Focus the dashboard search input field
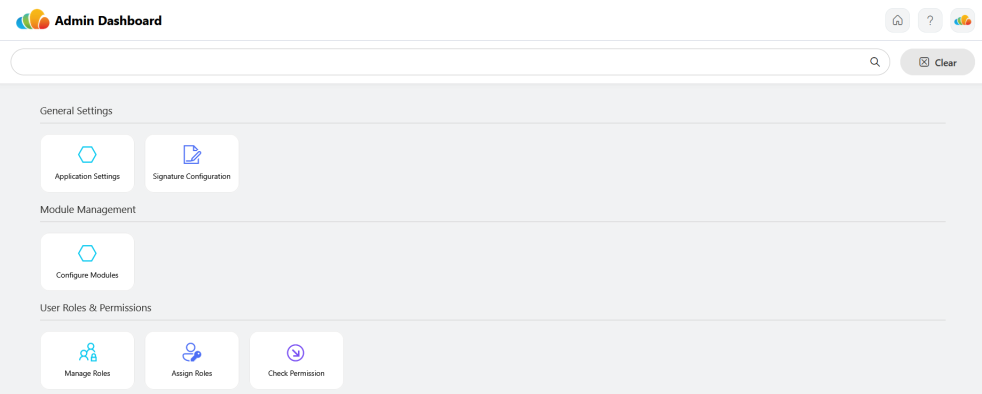 coord(450,62)
